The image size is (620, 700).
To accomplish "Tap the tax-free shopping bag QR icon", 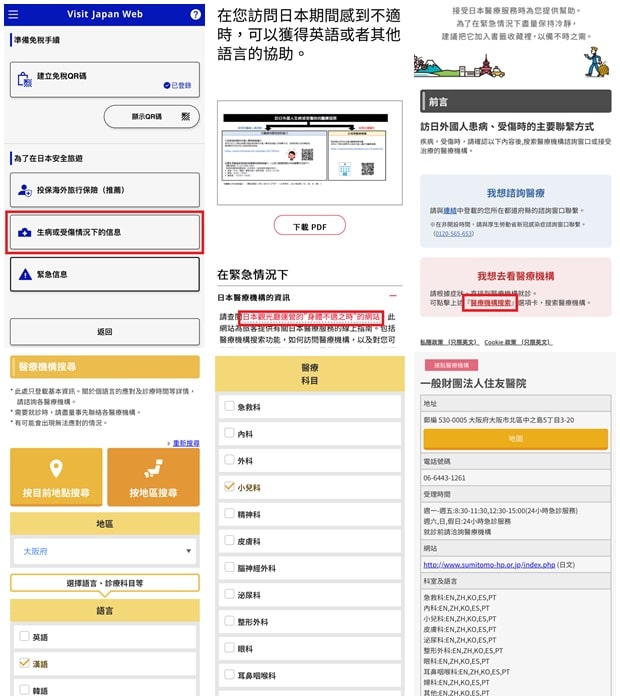I will [24, 79].
